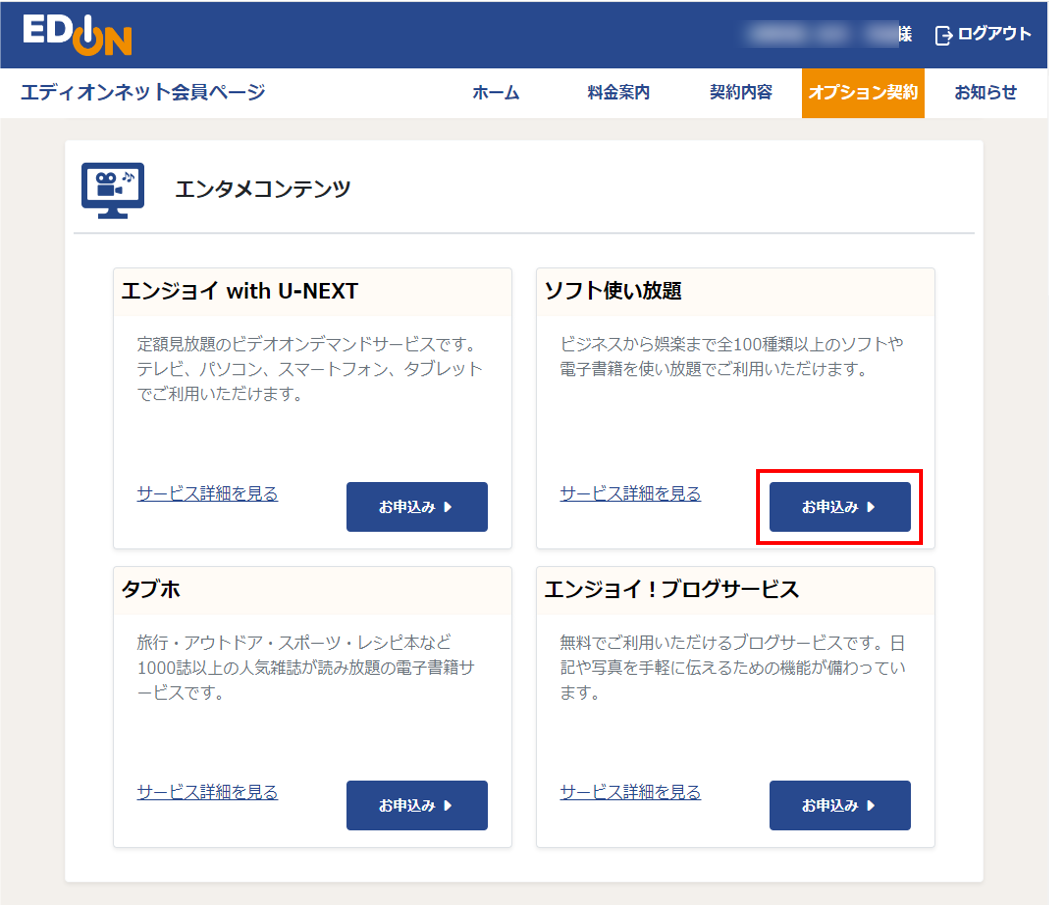Apply for the タブホ magazine service
Screen dimensions: 1049x905
click(417, 805)
